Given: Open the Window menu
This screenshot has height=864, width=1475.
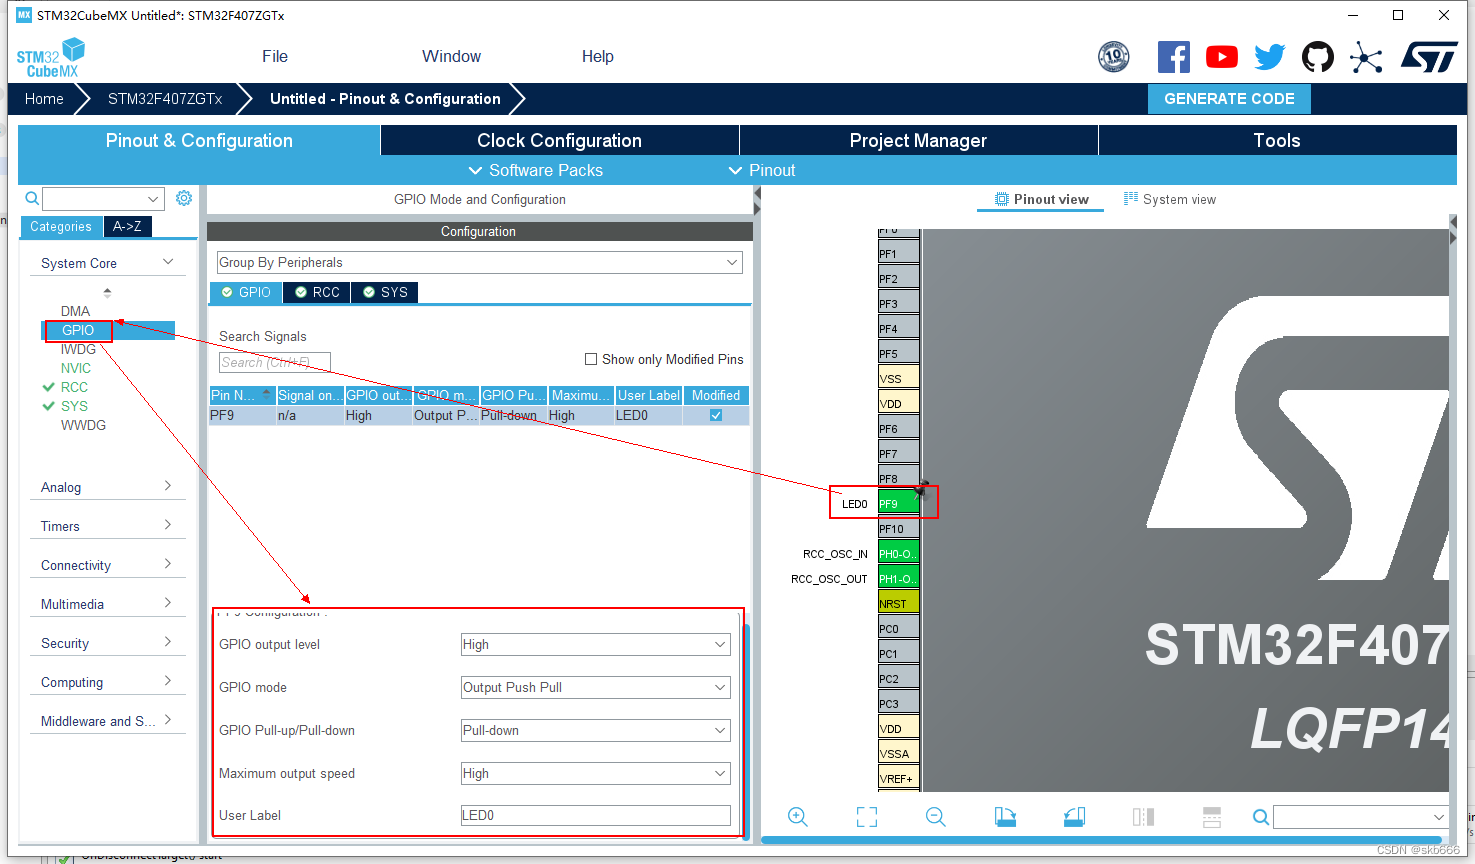Looking at the screenshot, I should (450, 56).
